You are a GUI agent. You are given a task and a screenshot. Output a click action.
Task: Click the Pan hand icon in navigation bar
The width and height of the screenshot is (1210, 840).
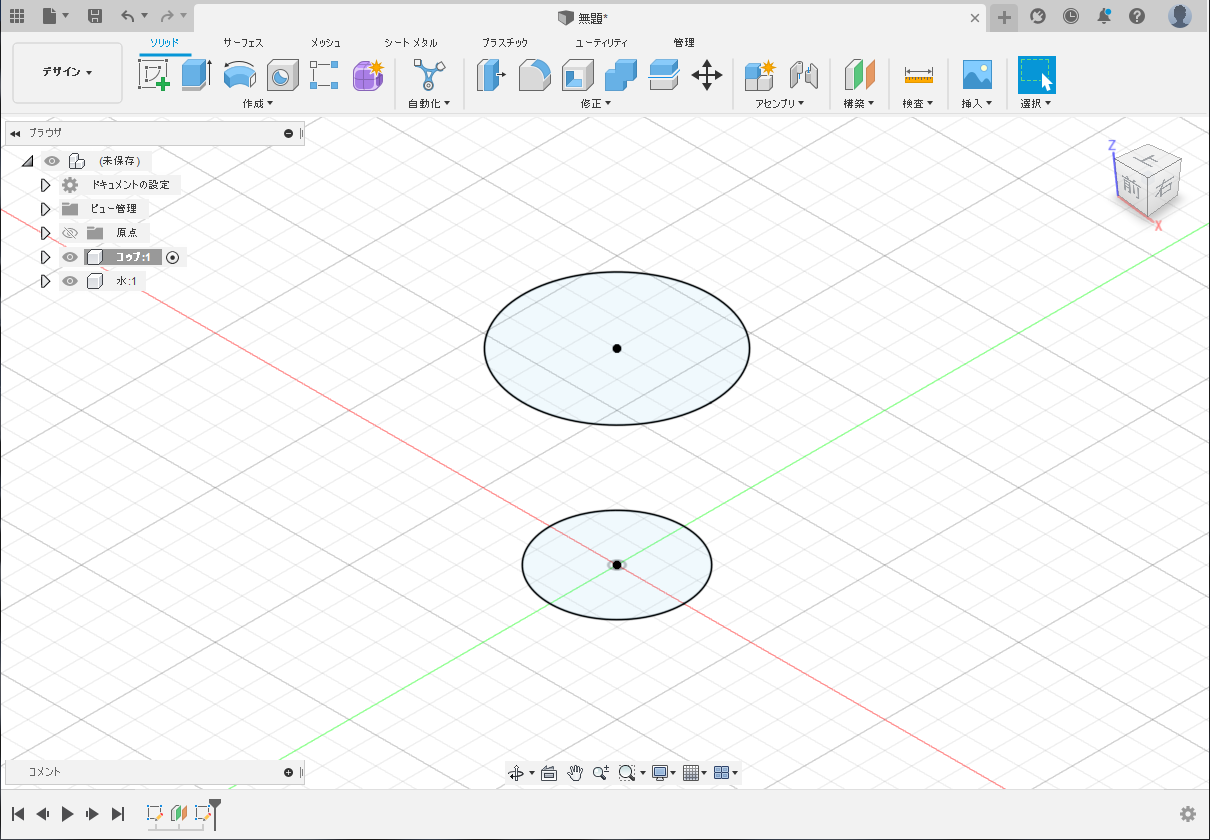tap(575, 773)
